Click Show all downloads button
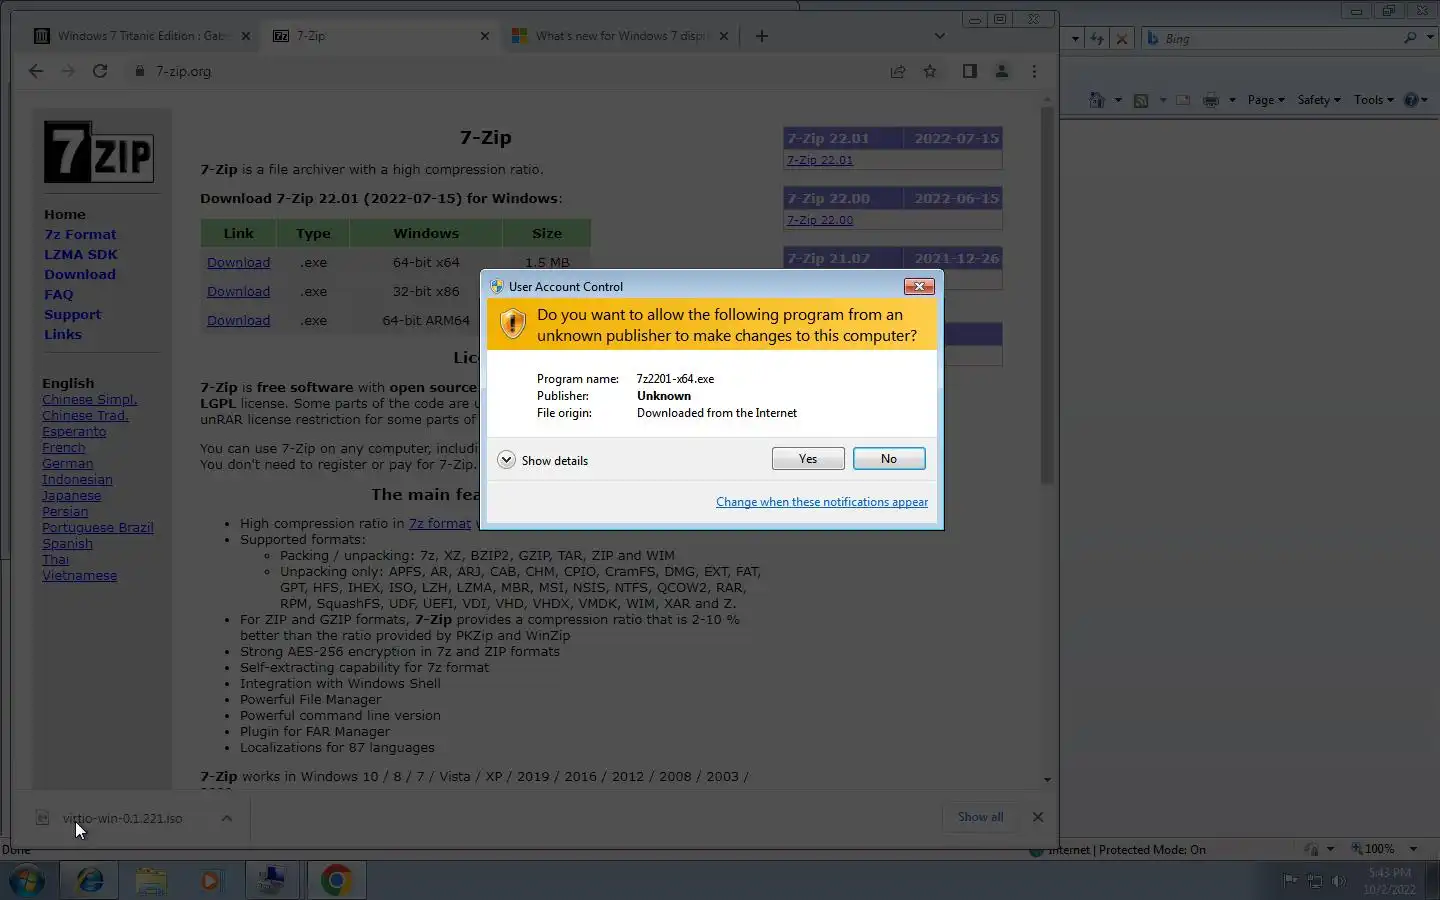The image size is (1440, 900). pos(980,817)
